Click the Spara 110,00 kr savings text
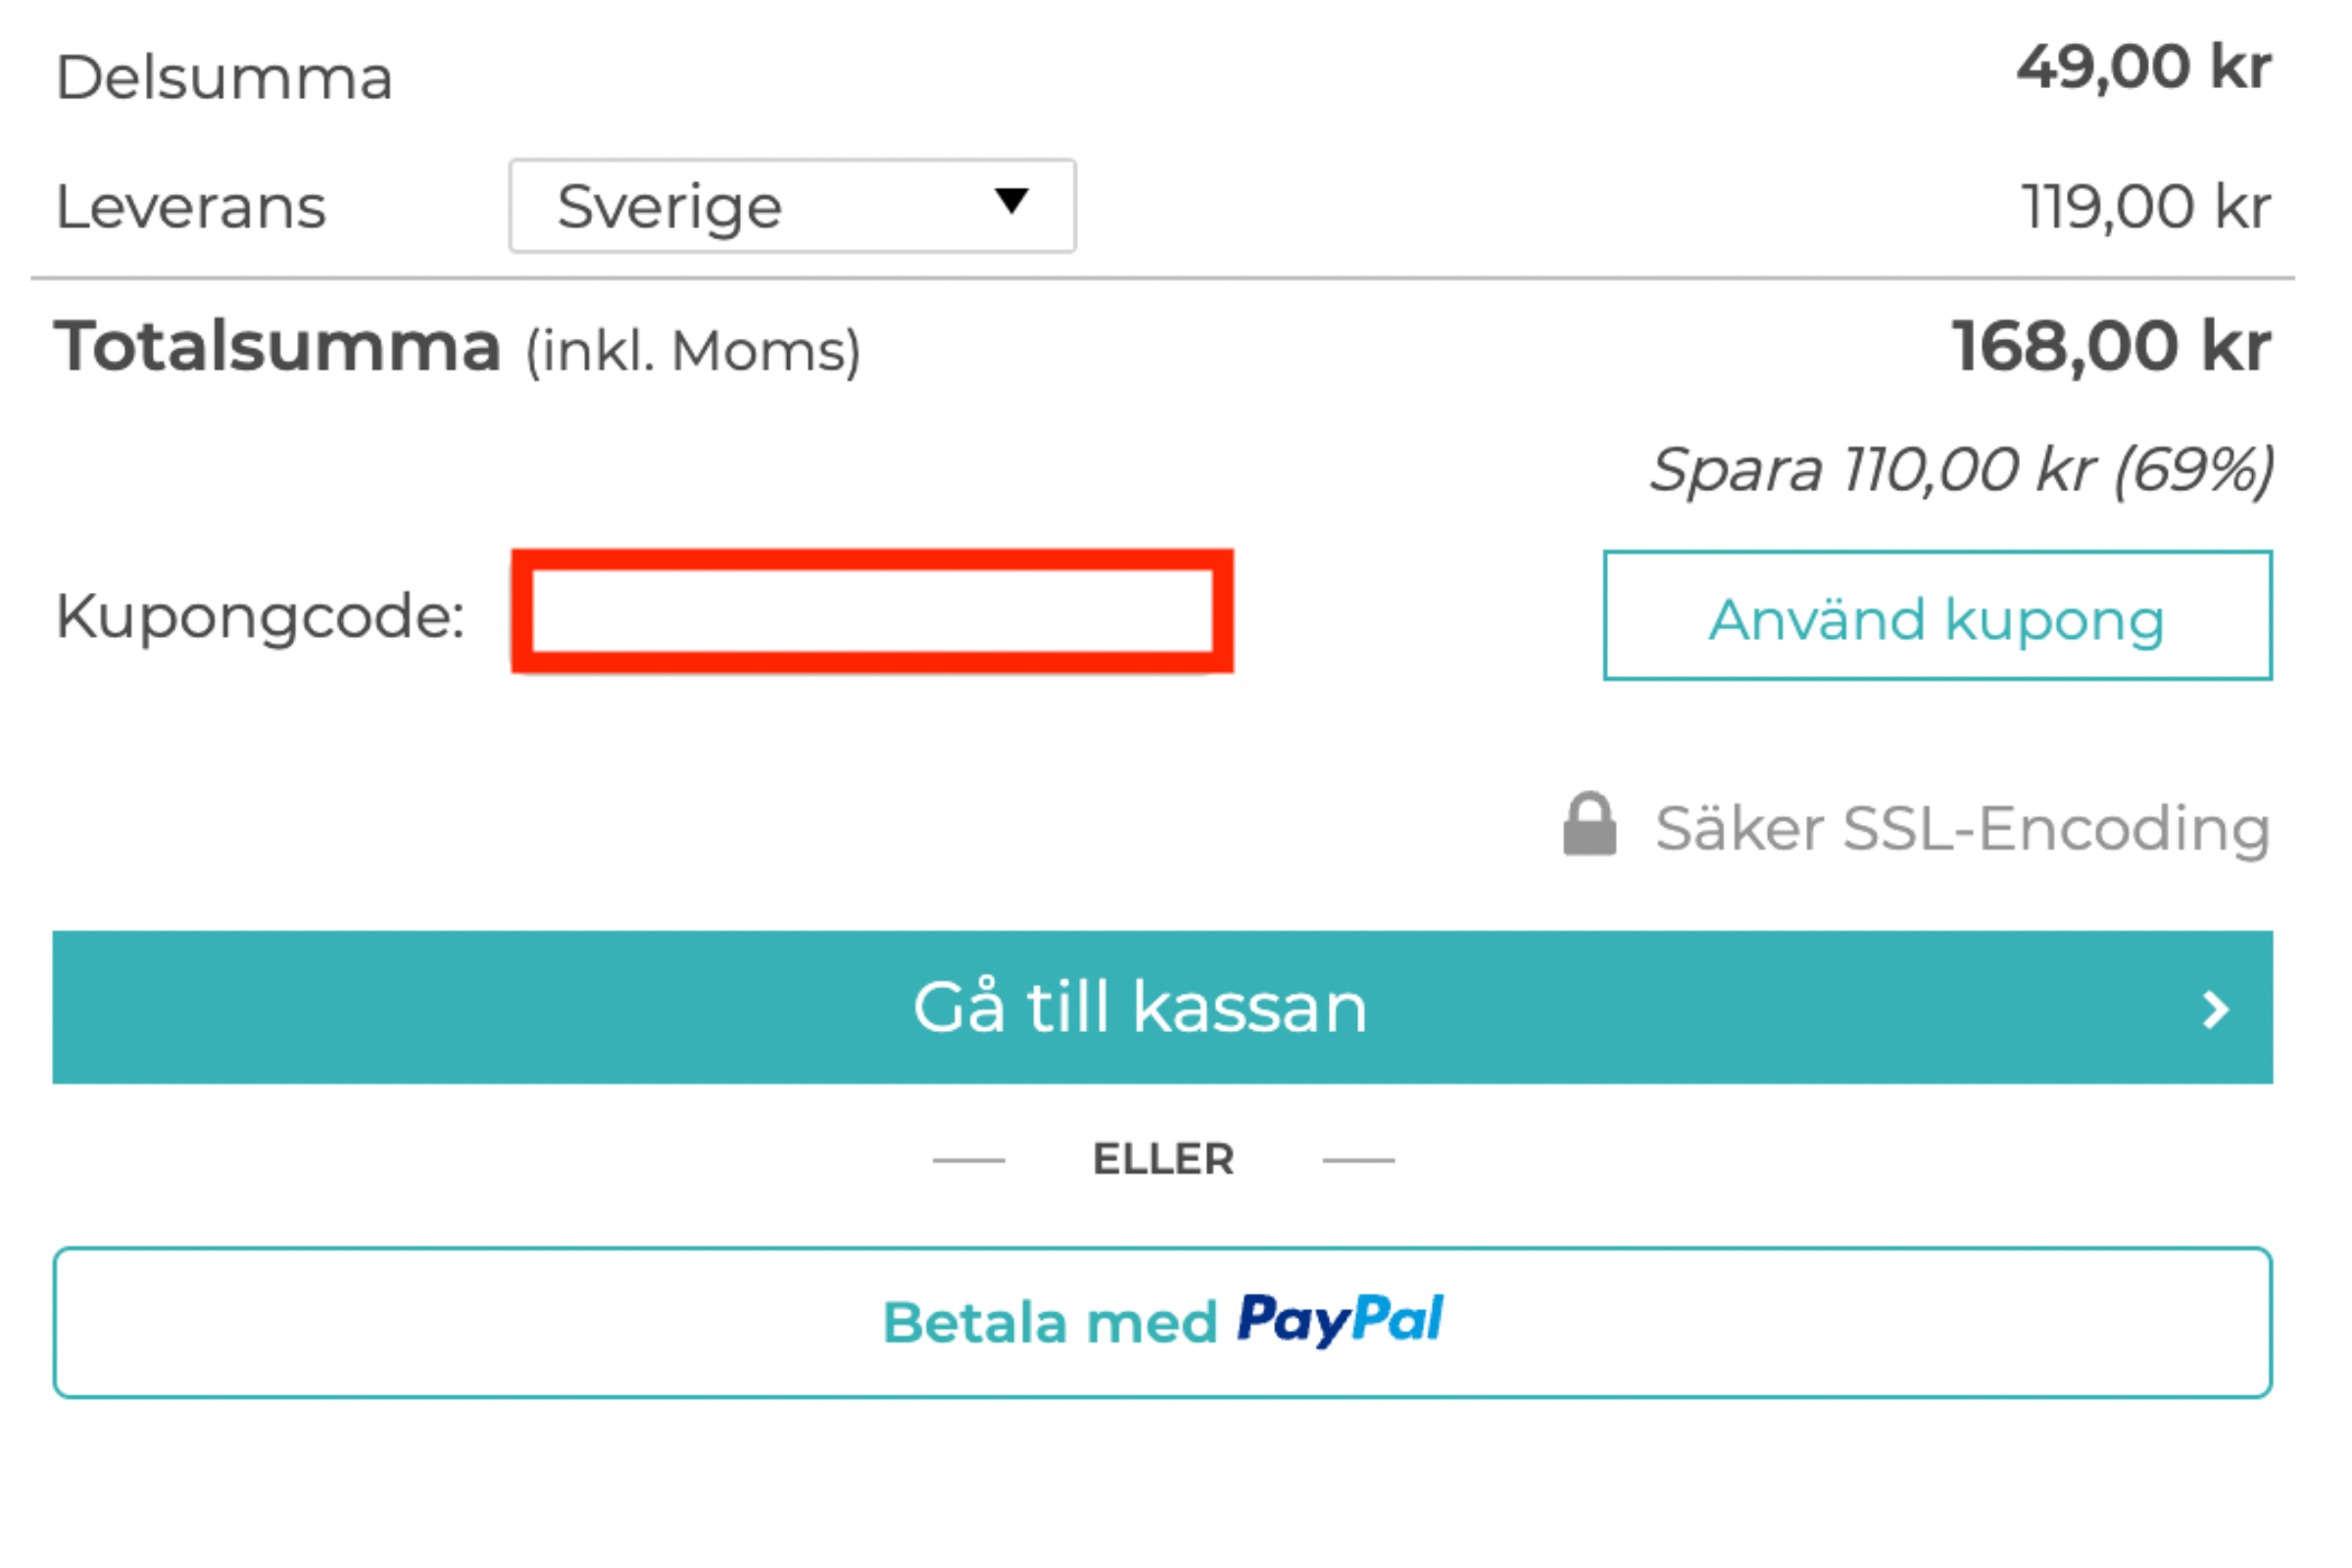The width and height of the screenshot is (2352, 1568). coord(1961,469)
